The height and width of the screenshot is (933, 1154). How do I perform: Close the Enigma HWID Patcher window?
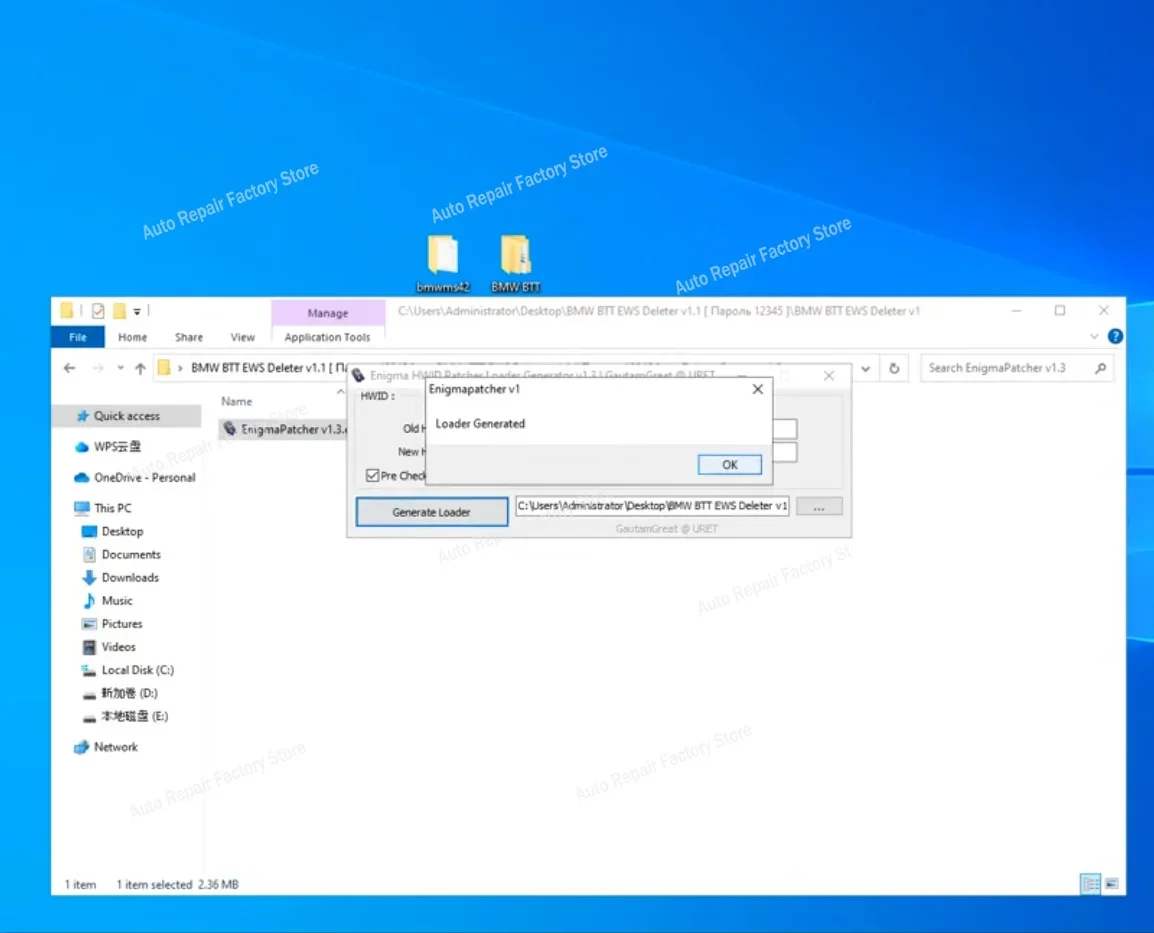pyautogui.click(x=829, y=376)
